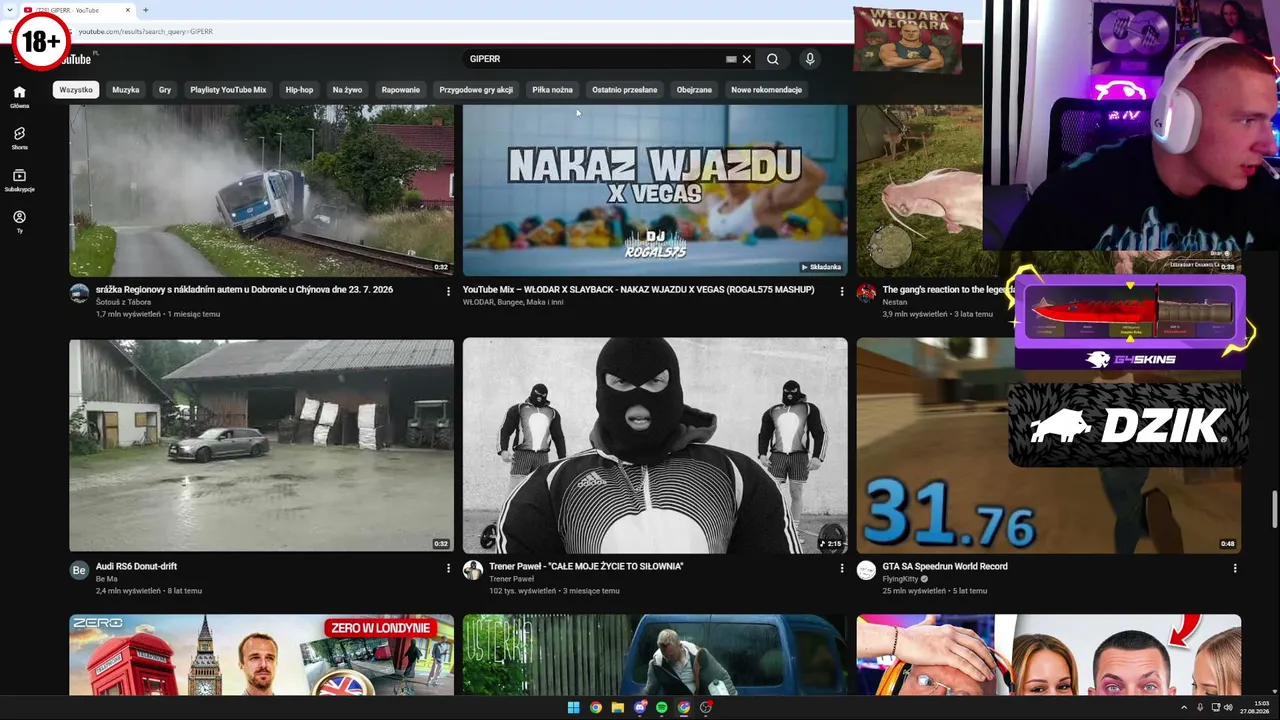The image size is (1280, 720).
Task: Open the Nakaz Wjazdu X Vegas thumbnail
Action: pos(655,190)
